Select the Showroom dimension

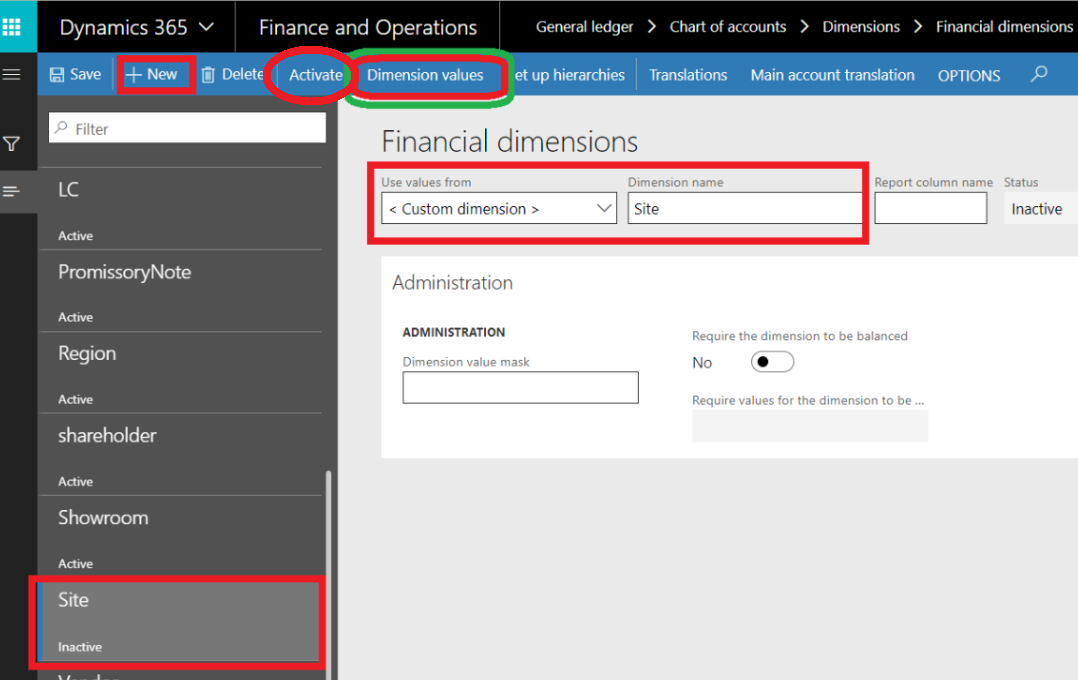pos(180,536)
